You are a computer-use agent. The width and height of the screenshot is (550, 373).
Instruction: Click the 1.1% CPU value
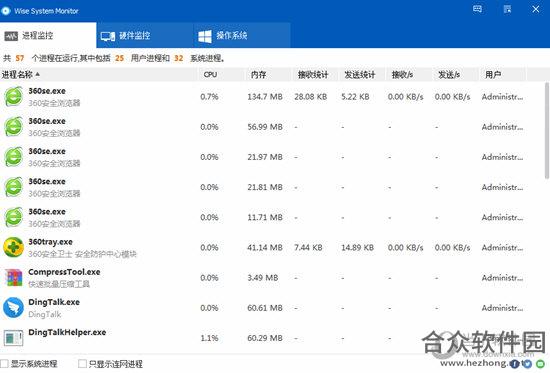[209, 338]
